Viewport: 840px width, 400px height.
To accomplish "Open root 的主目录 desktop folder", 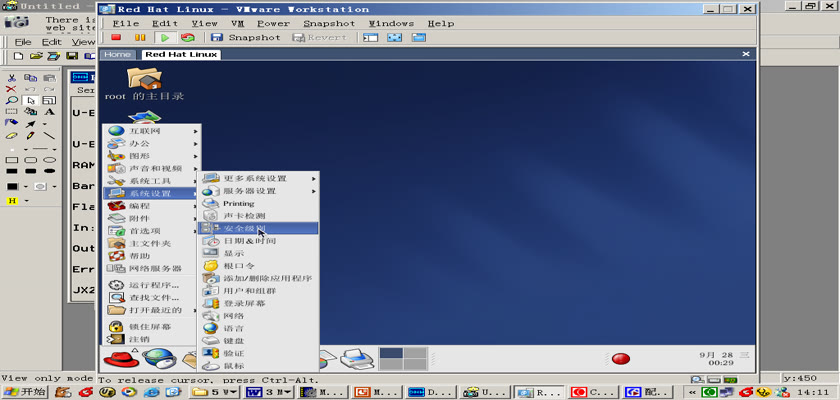I will (x=144, y=84).
